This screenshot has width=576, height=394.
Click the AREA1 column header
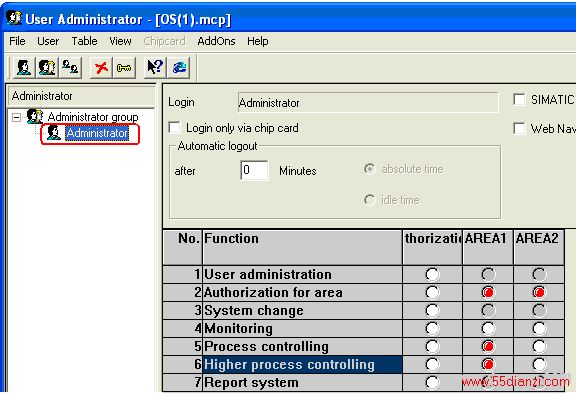pos(488,247)
